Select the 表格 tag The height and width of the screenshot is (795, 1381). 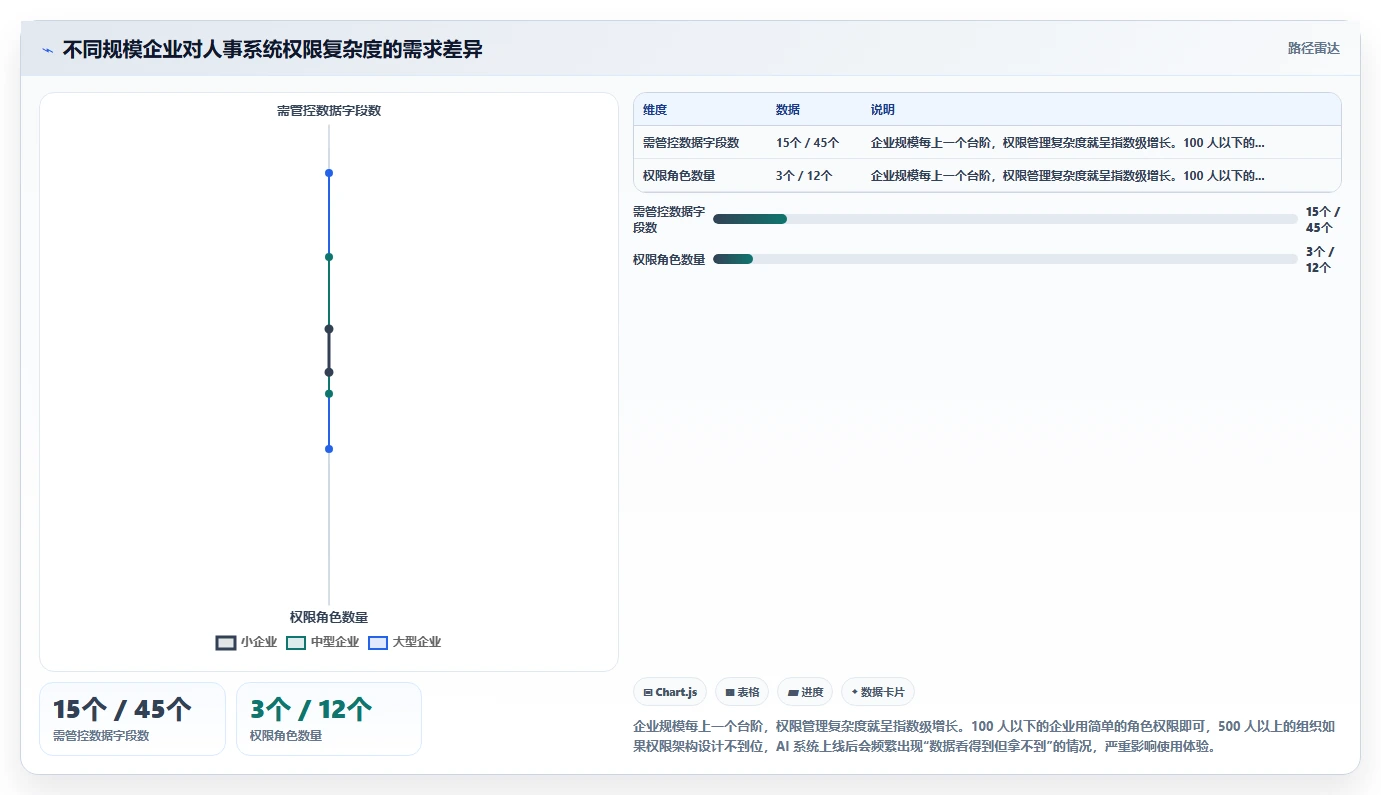pyautogui.click(x=742, y=692)
